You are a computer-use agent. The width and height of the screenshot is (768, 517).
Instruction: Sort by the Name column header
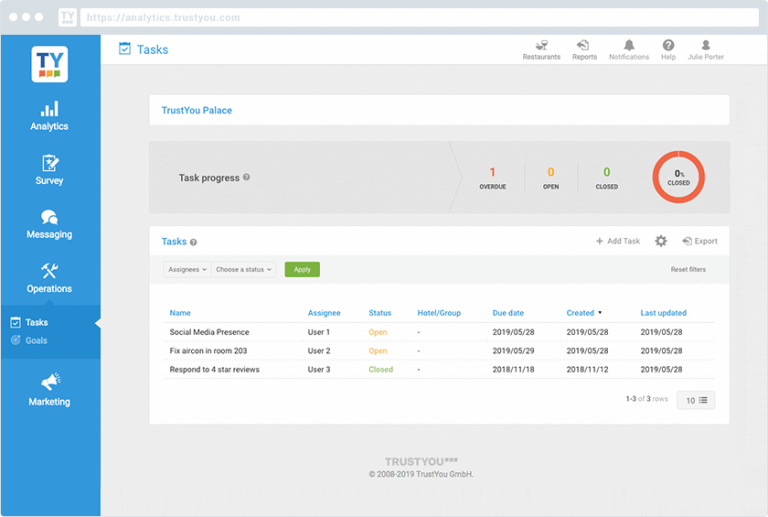(180, 313)
